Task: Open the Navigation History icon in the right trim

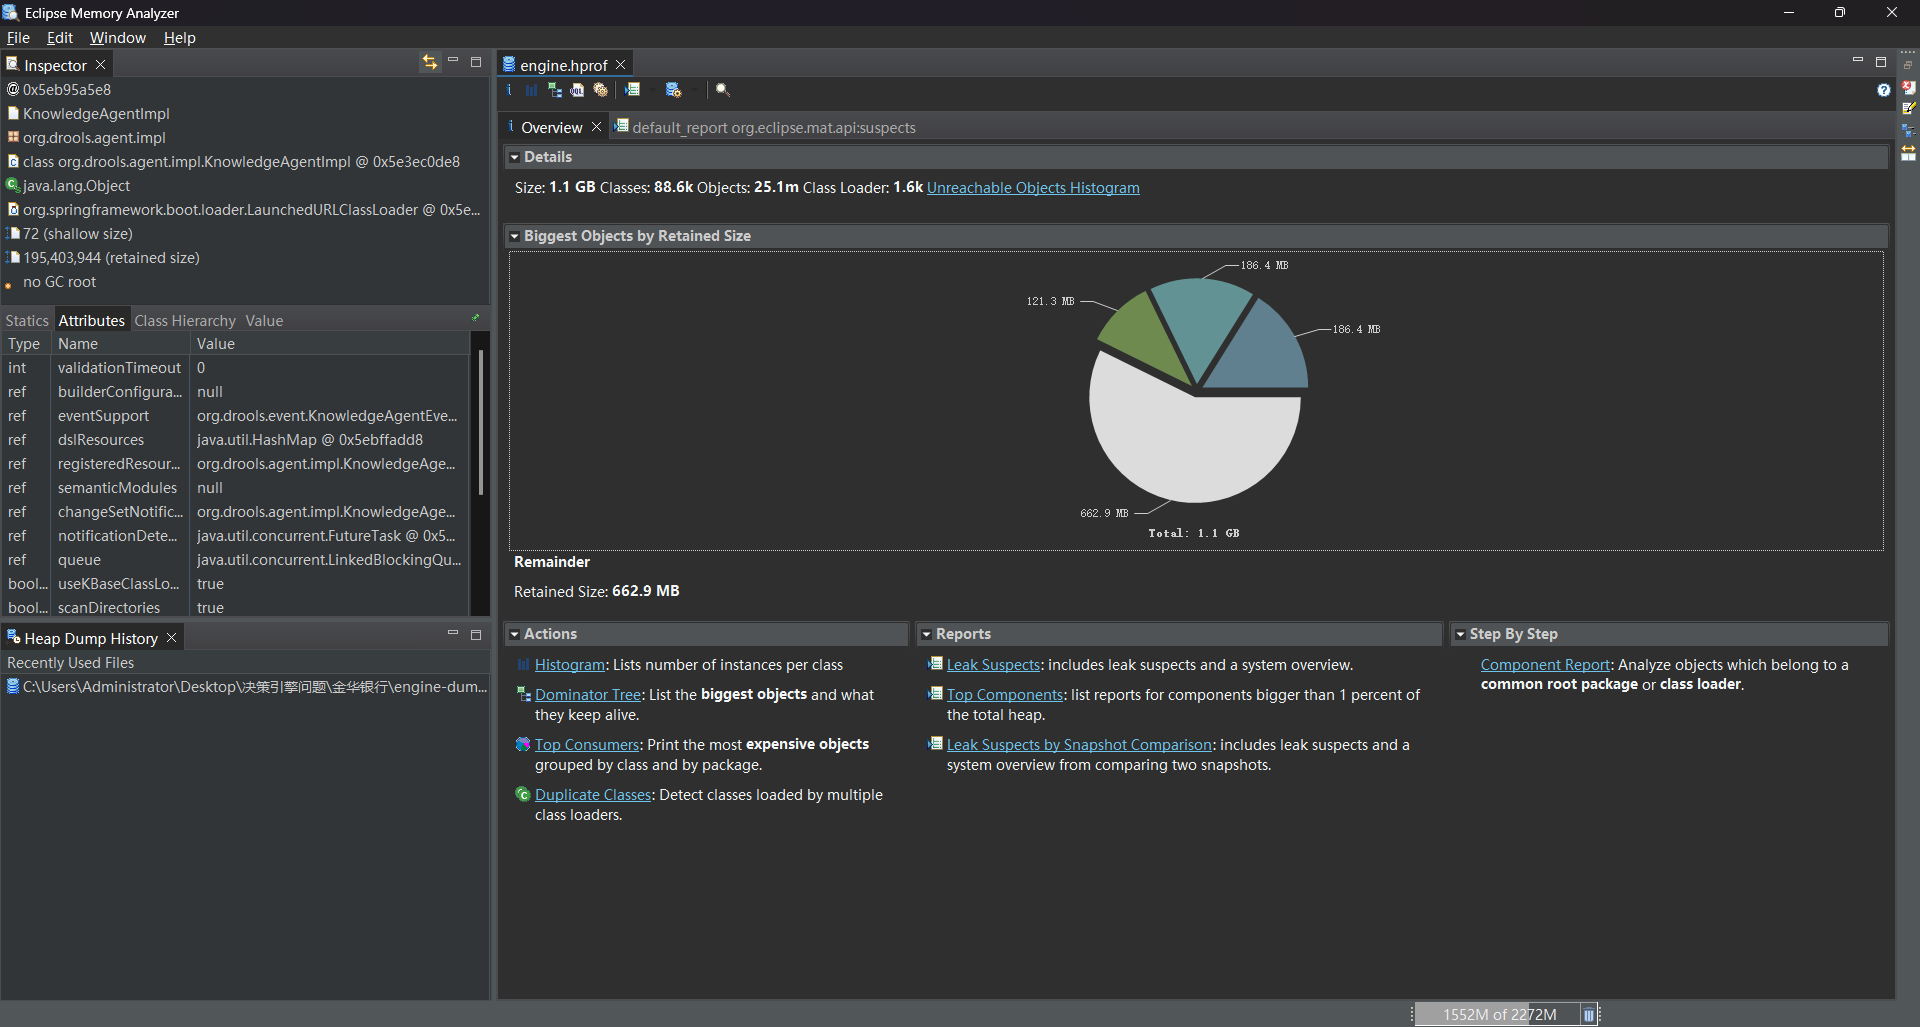Action: (x=1908, y=131)
